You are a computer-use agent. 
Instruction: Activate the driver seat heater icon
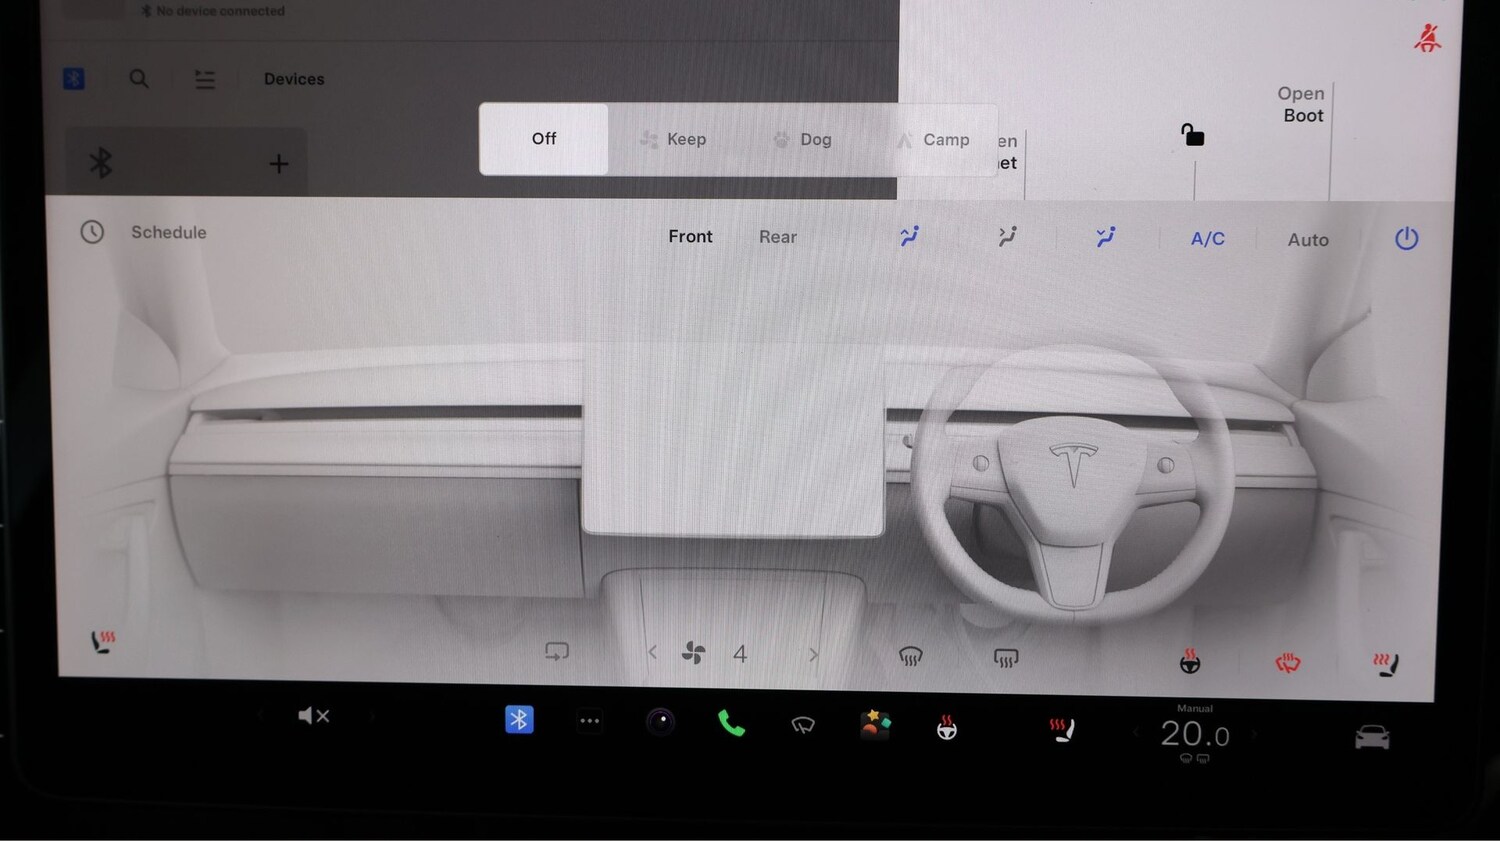(x=103, y=640)
